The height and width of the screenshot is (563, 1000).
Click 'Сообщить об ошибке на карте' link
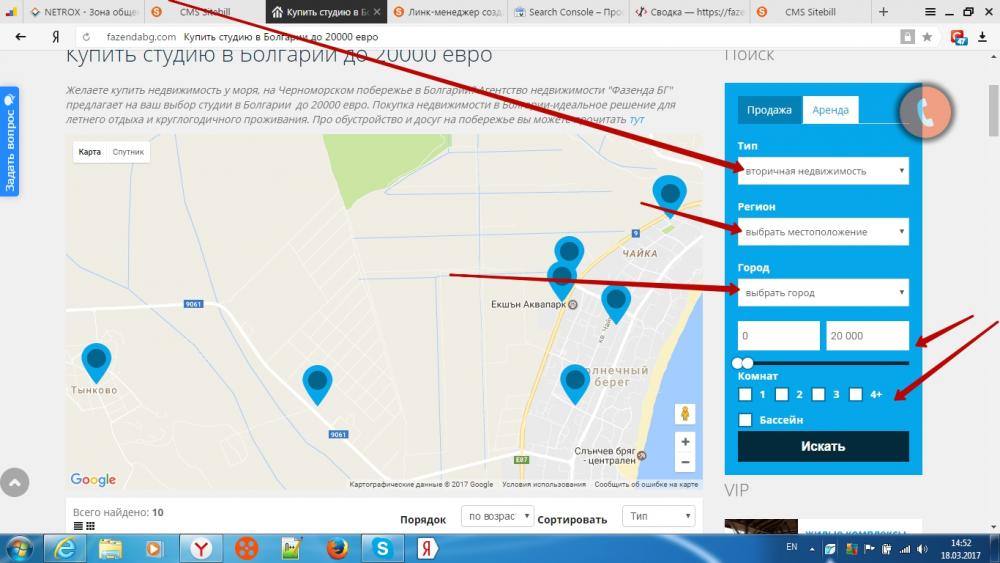coord(646,485)
